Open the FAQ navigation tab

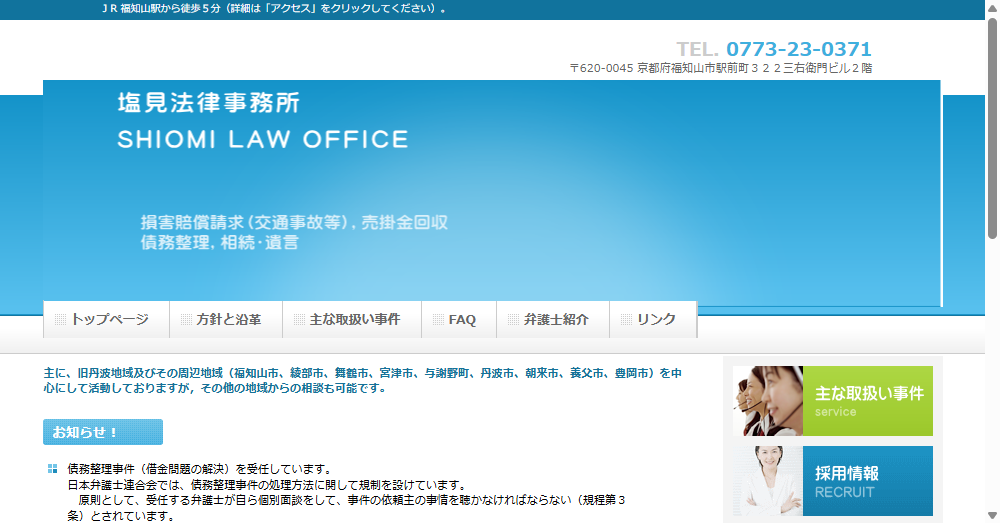(x=461, y=320)
